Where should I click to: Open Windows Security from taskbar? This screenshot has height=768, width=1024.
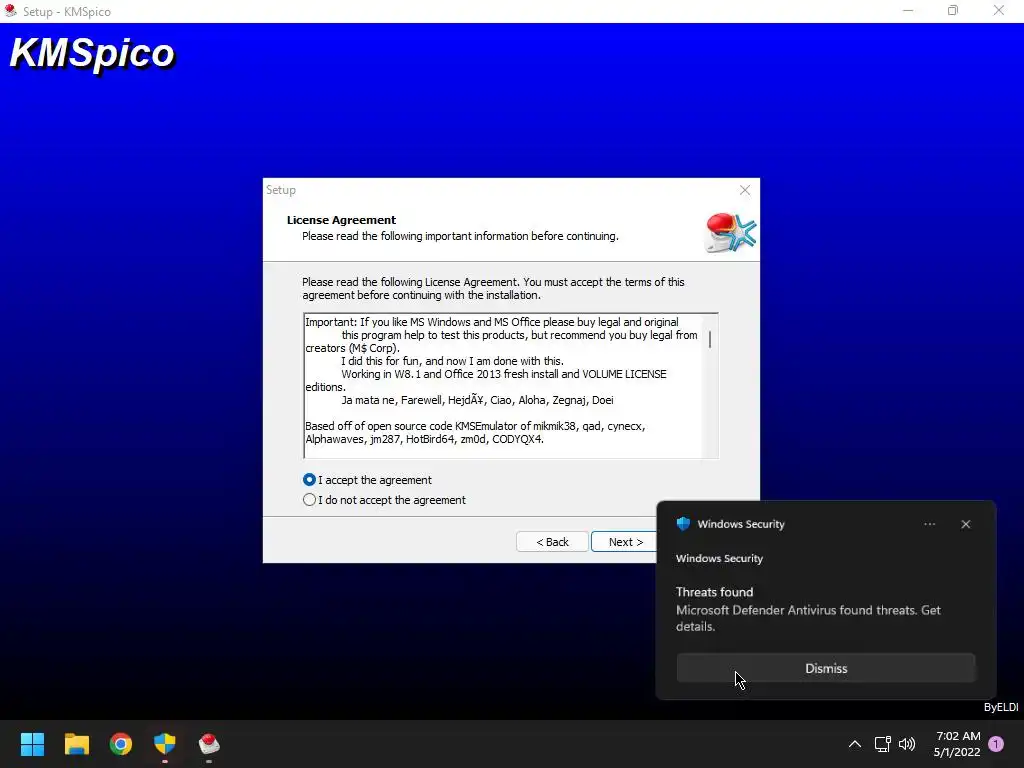[x=165, y=744]
